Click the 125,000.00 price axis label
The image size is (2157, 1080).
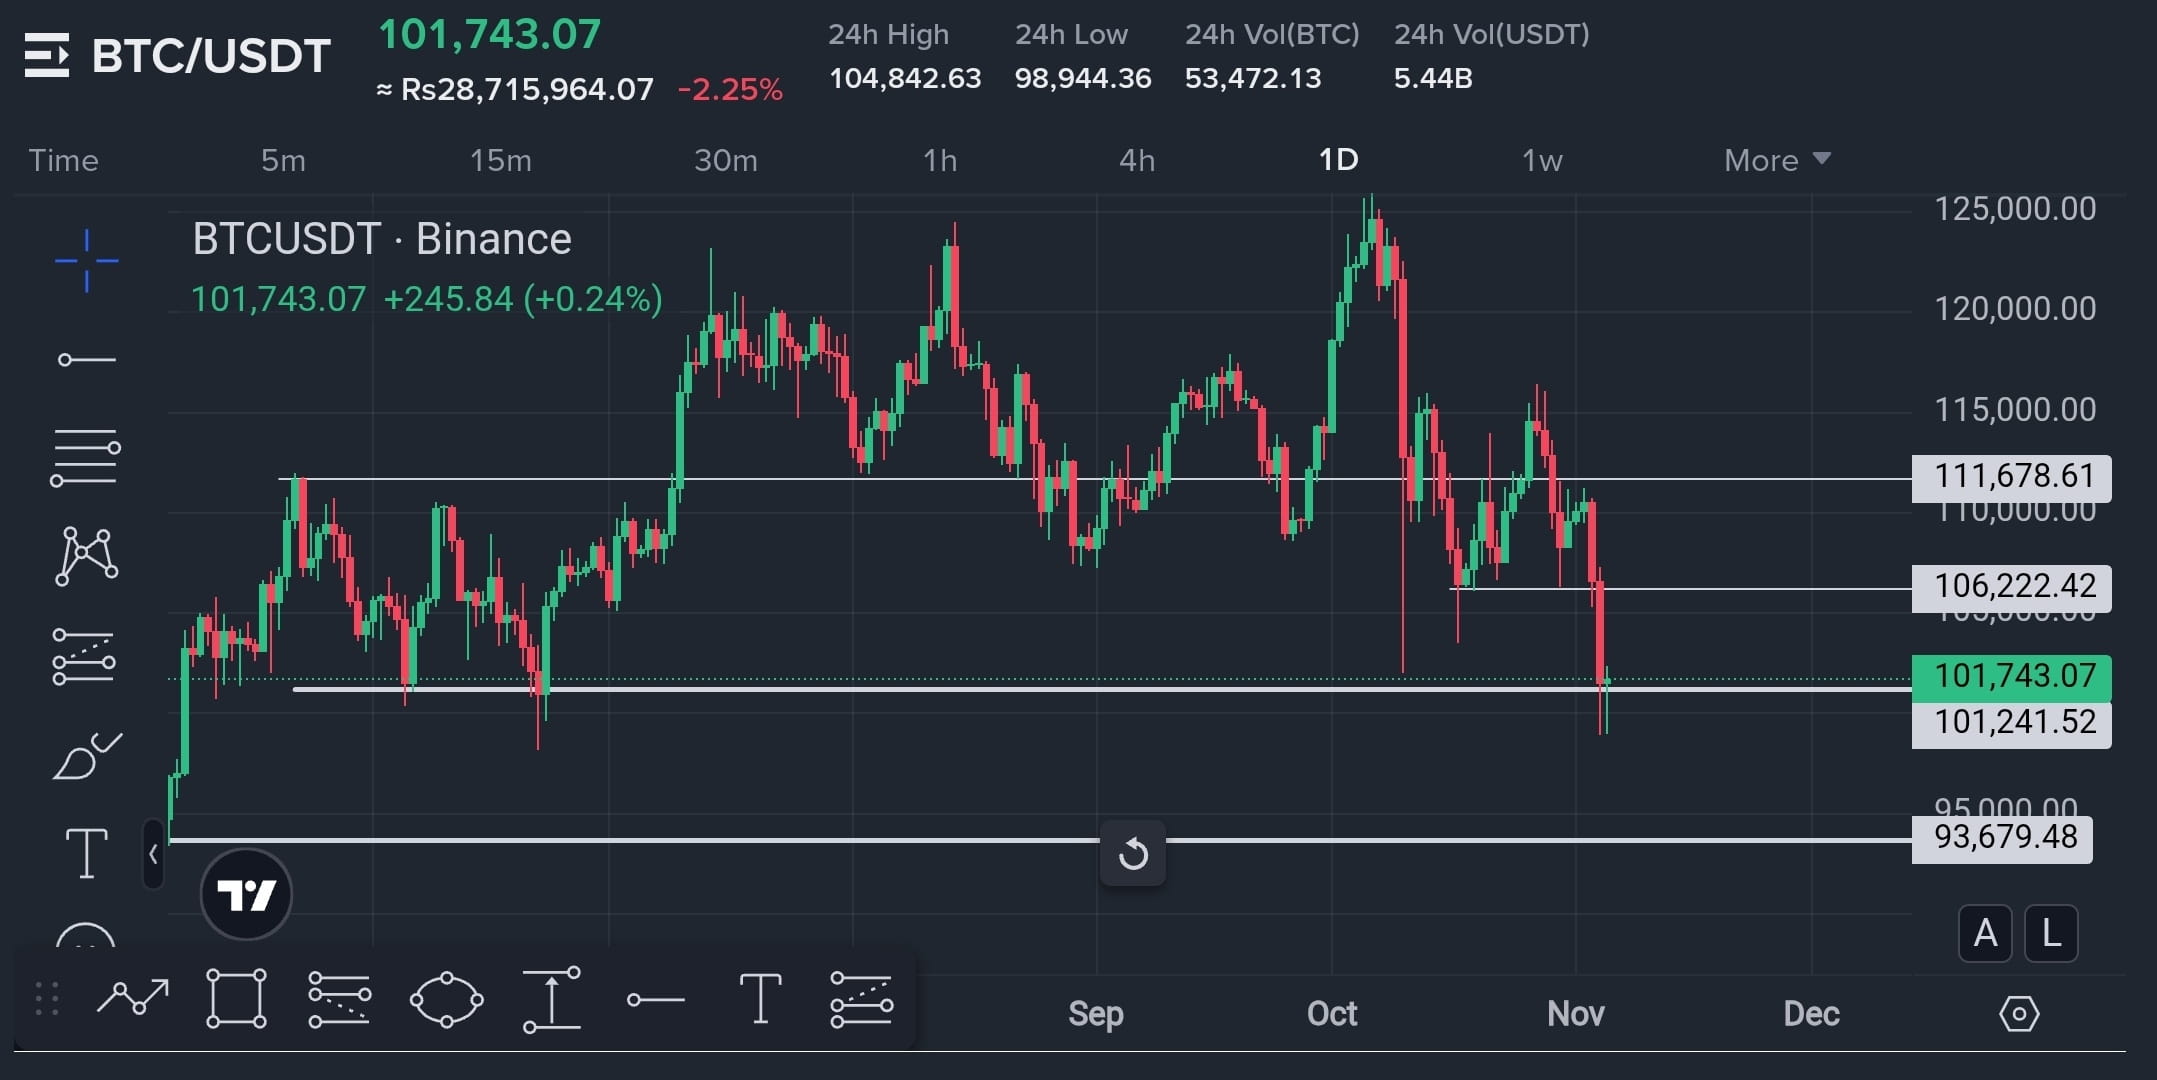click(x=2015, y=209)
